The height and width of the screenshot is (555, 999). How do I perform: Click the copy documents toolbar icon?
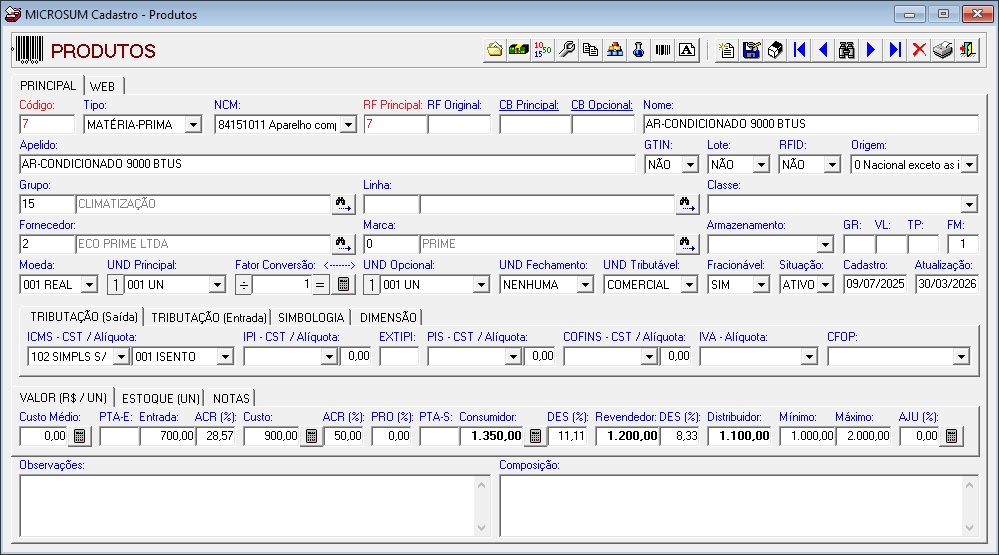[591, 50]
